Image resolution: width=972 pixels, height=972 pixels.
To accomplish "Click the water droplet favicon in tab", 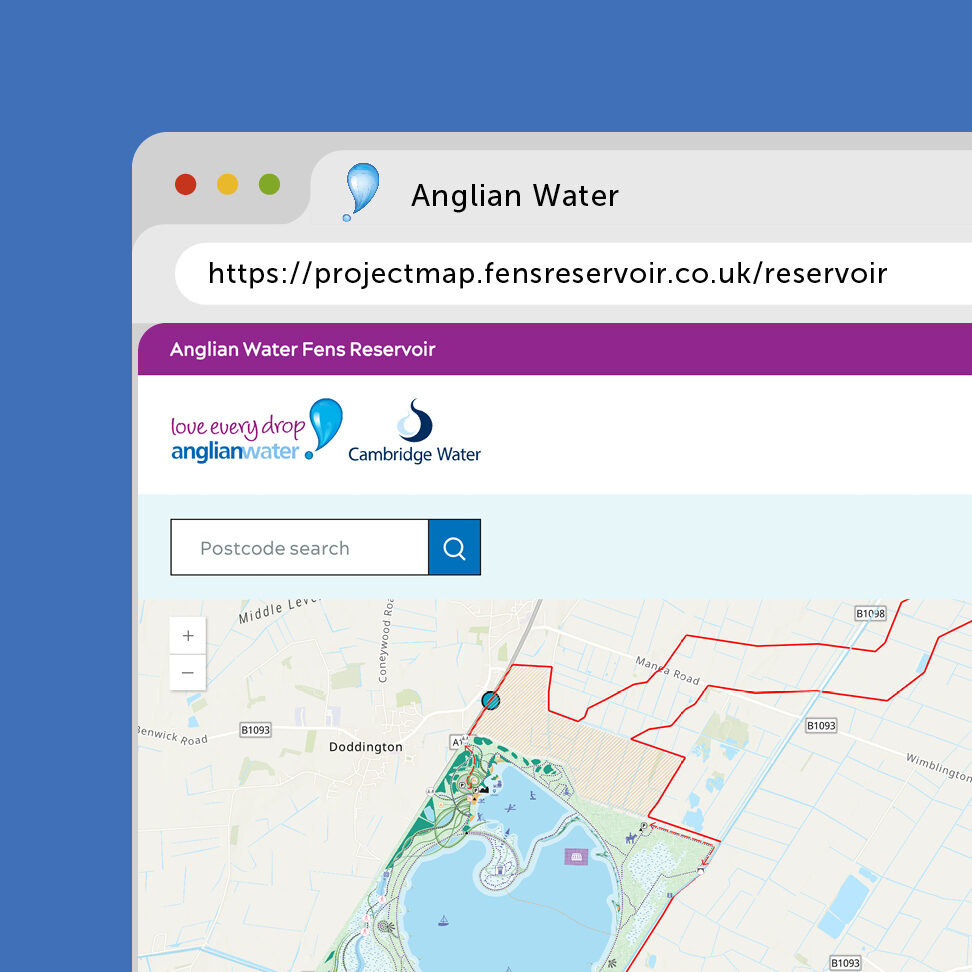I will (360, 192).
